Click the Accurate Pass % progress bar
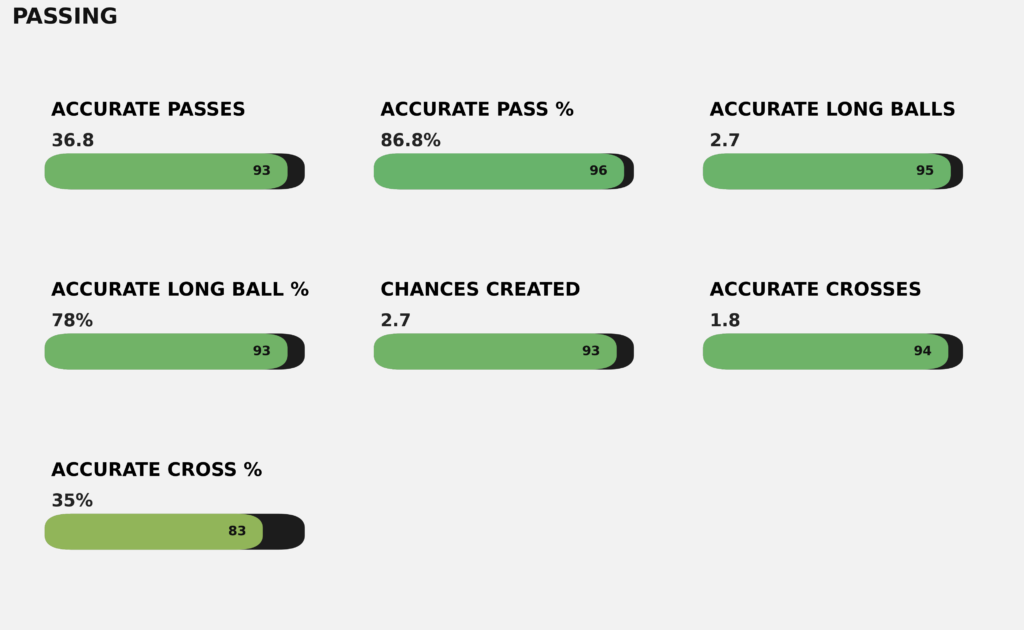Screen dimensions: 1024x630 pos(503,171)
